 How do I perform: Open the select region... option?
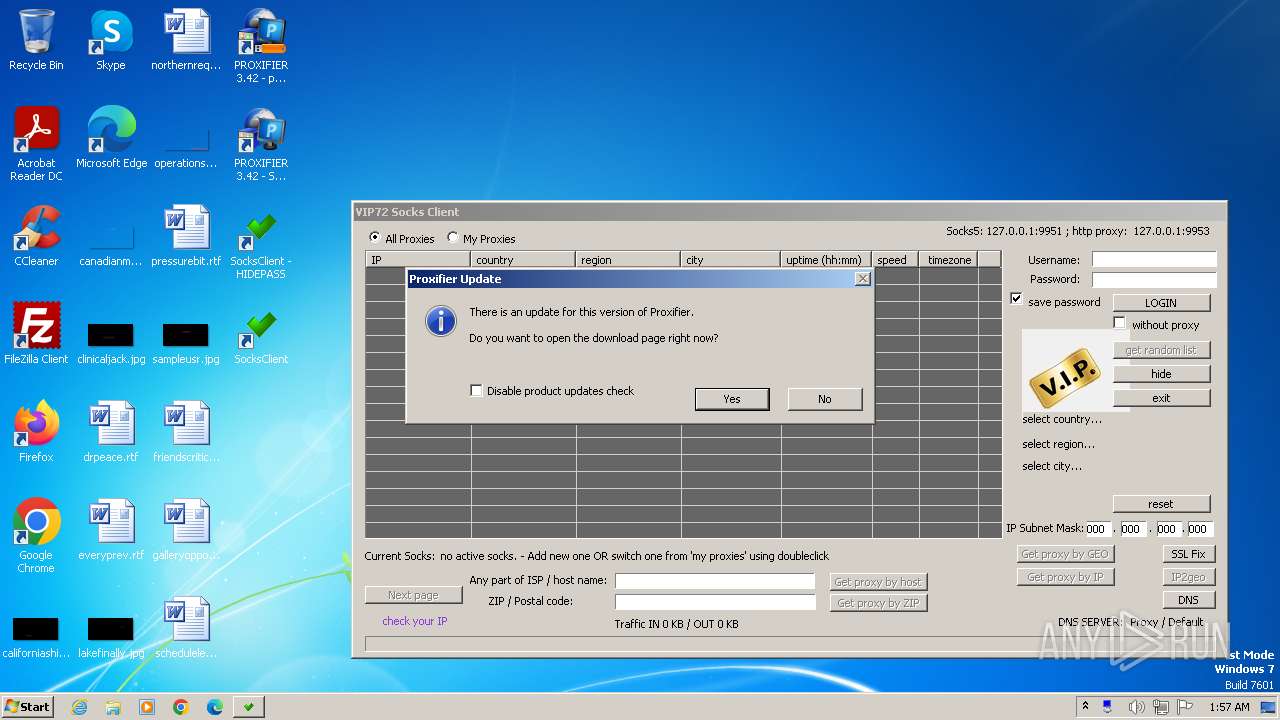tap(1058, 444)
